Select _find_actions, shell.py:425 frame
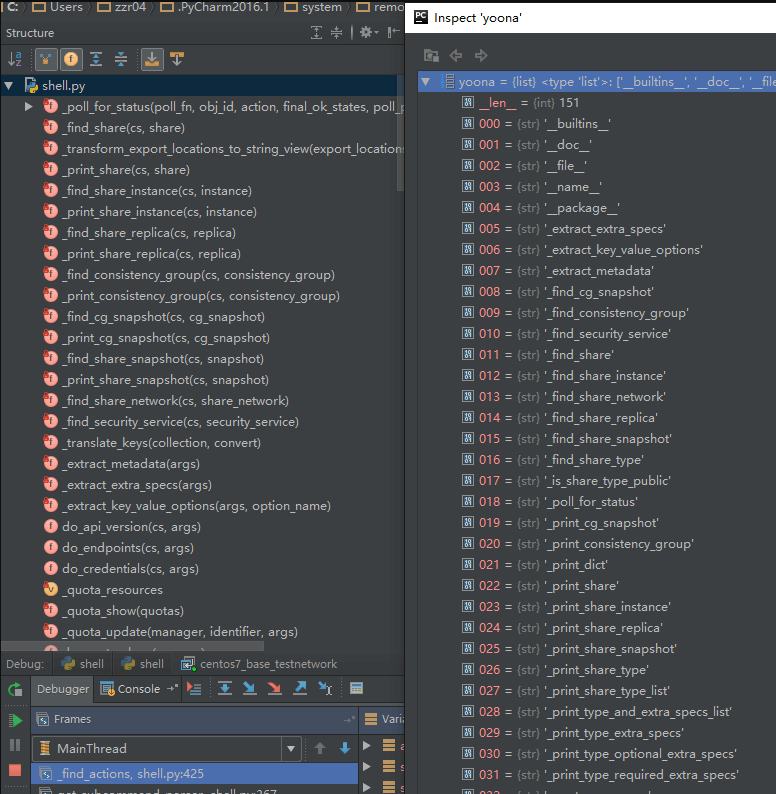The height and width of the screenshot is (794, 776). pos(195,774)
